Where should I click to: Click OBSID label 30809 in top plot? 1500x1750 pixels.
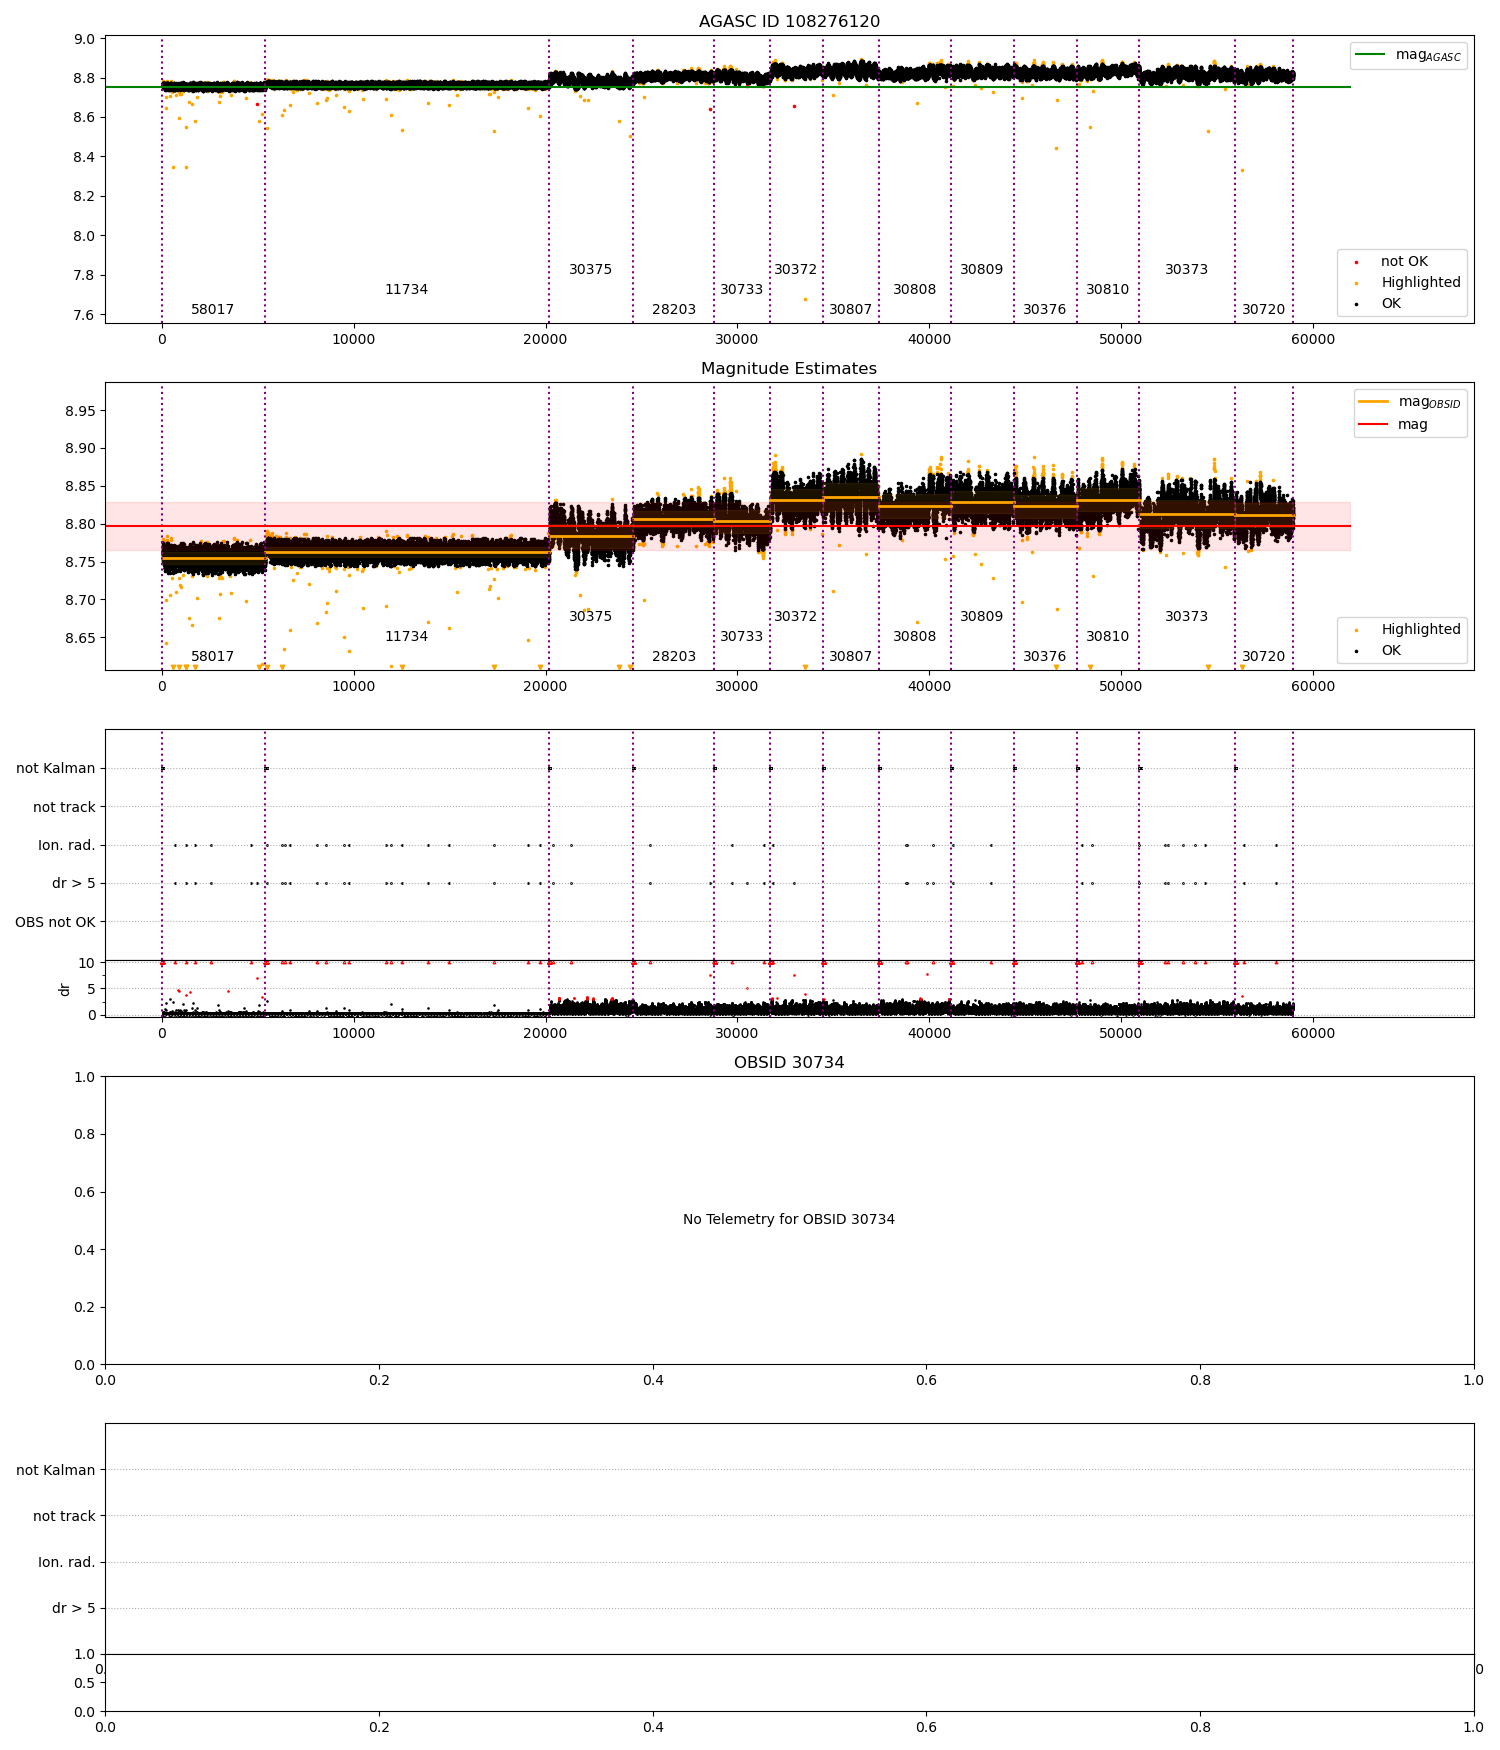tap(981, 270)
